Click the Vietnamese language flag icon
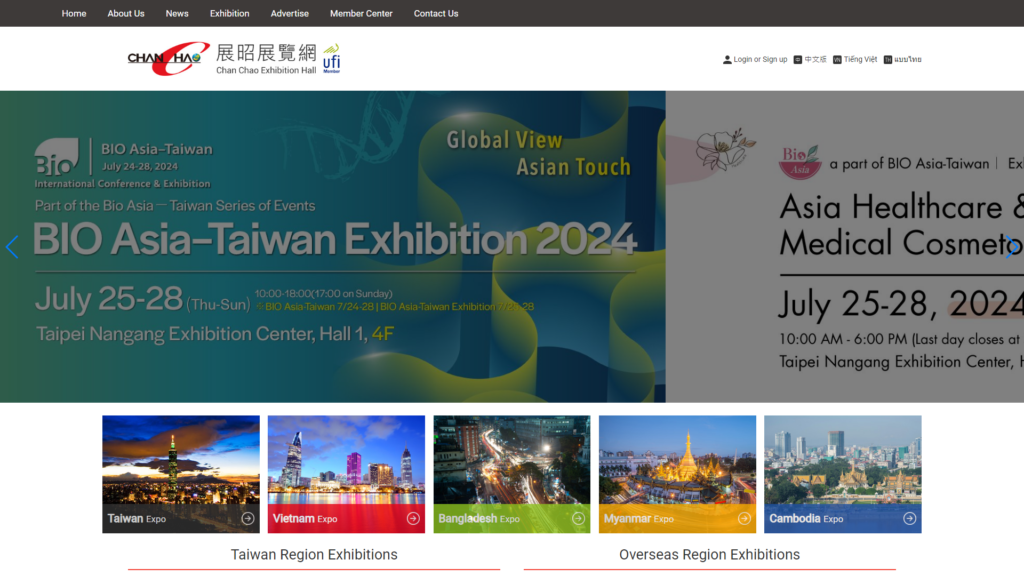1024x576 pixels. 837,59
